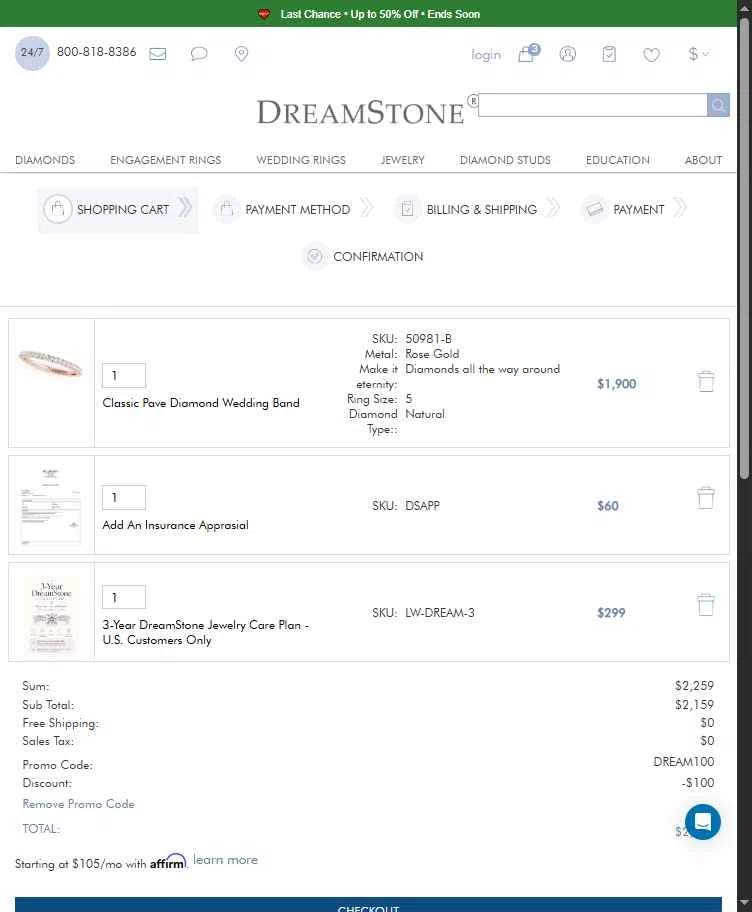752x912 pixels.
Task: Open the 3-Year care plan thumbnail
Action: click(52, 614)
